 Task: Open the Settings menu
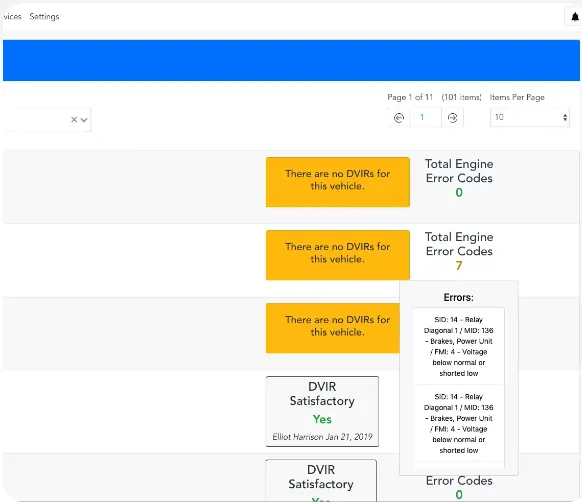[x=44, y=17]
